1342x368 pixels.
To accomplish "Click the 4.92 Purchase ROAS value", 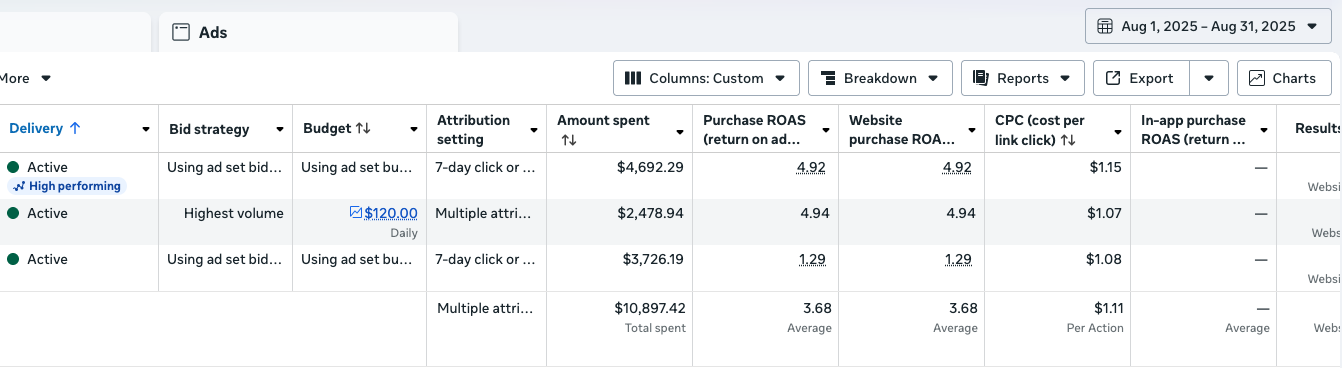I will [811, 167].
